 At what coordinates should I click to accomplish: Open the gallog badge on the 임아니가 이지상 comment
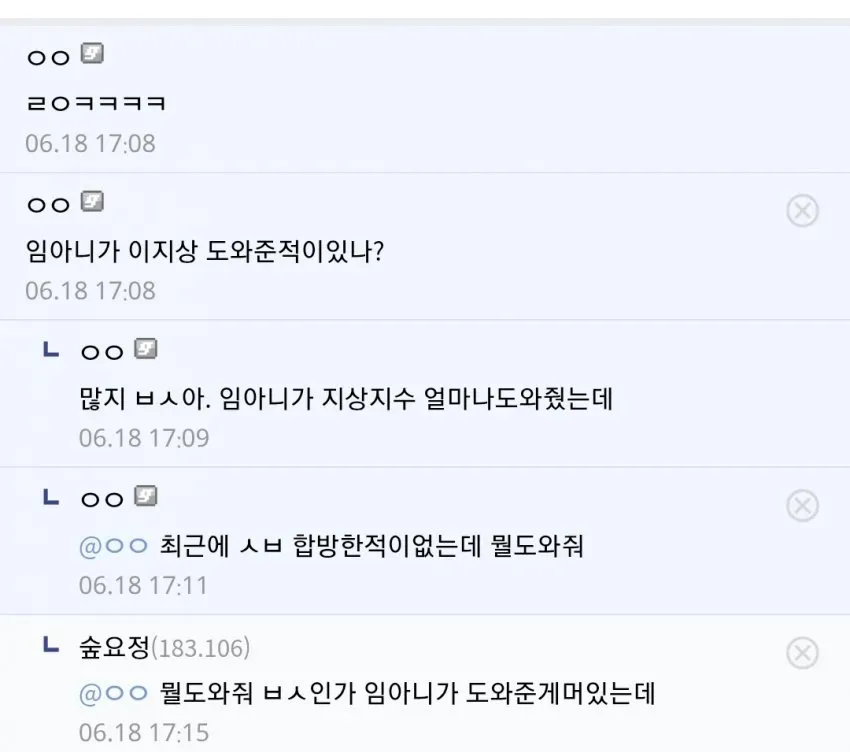(92, 201)
